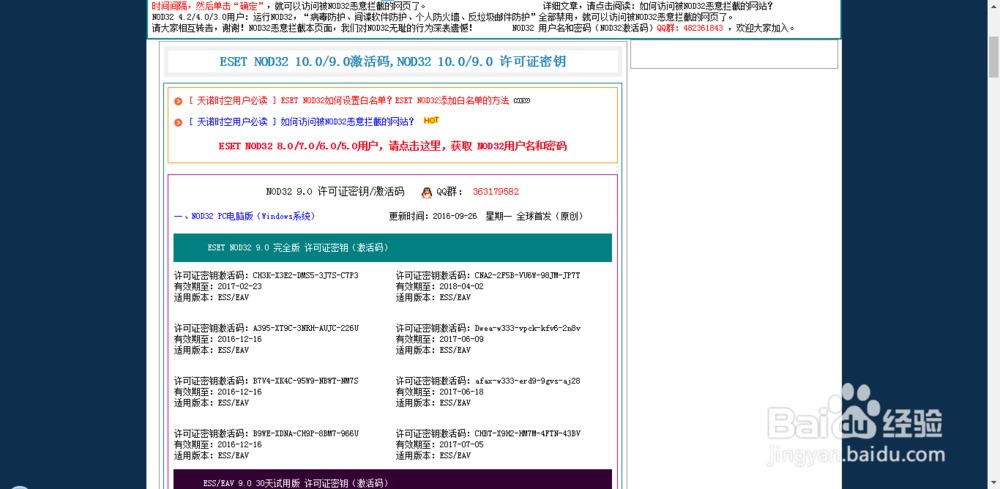Click orange bullet beside the whitelist setup article
Image resolution: width=1000 pixels, height=489 pixels.
pos(178,101)
